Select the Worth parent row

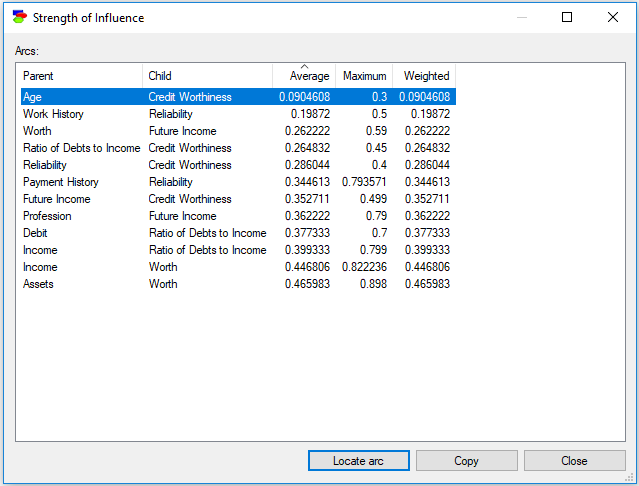[x=238, y=131]
